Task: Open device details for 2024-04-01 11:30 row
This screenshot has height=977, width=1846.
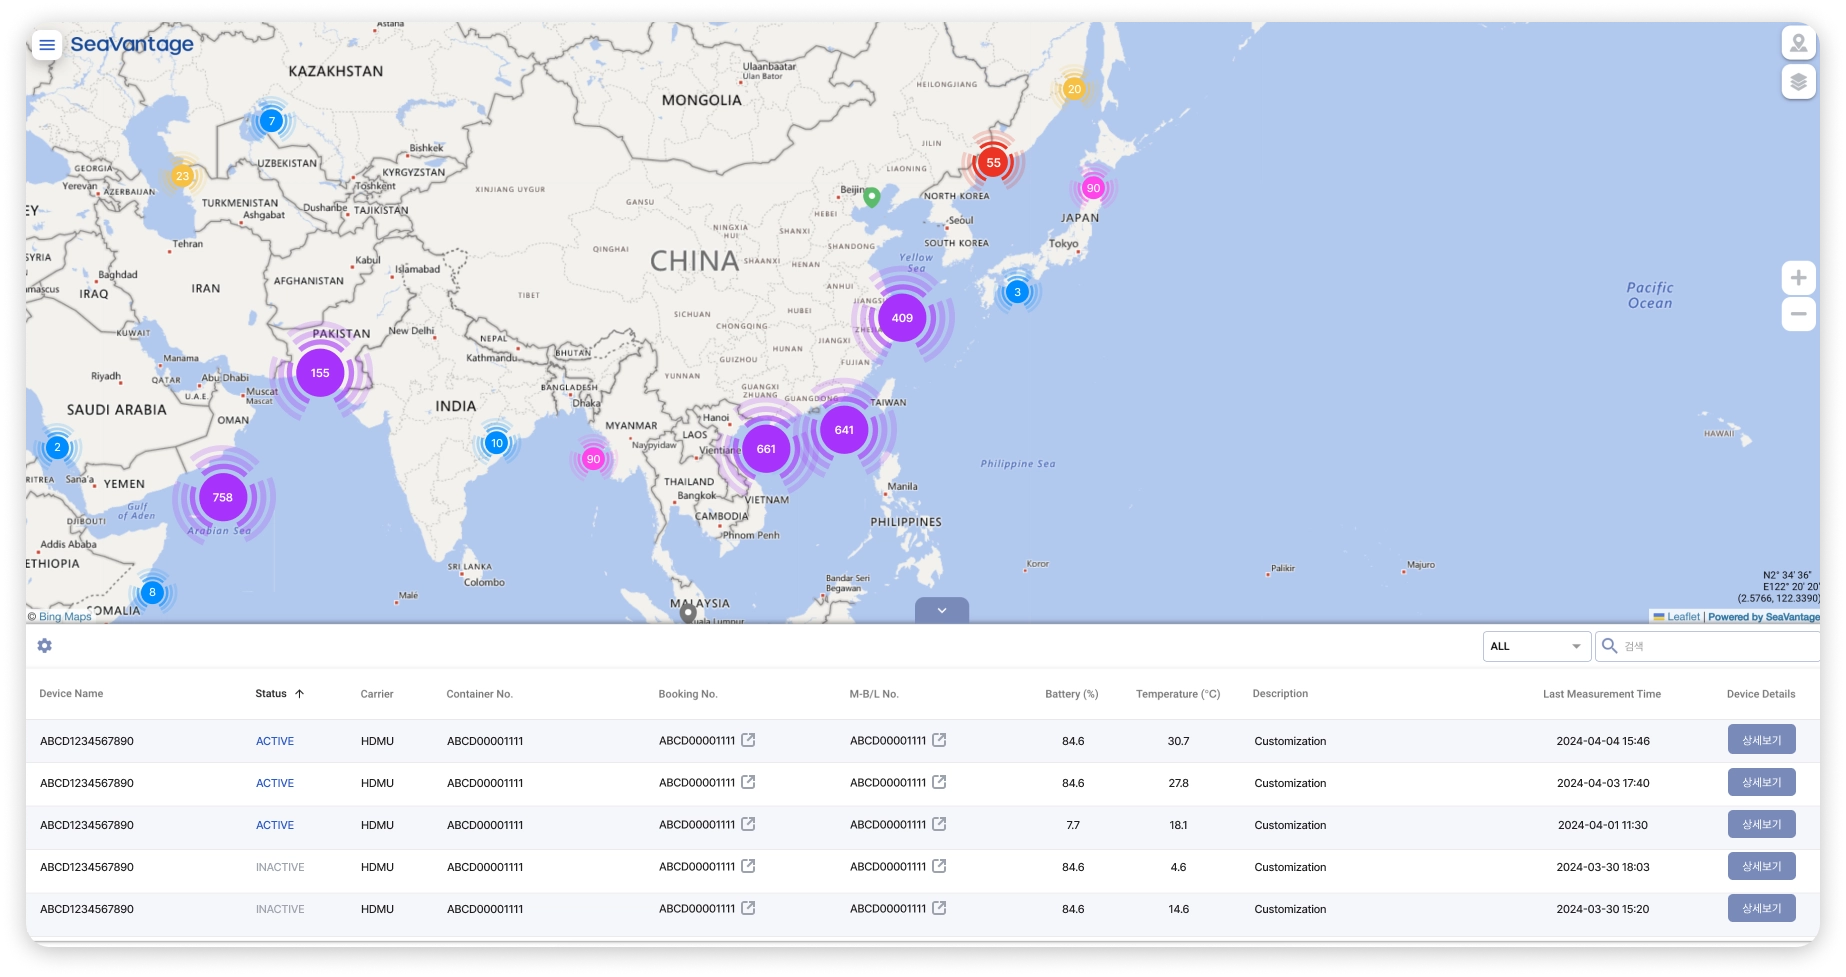Action: [1761, 824]
